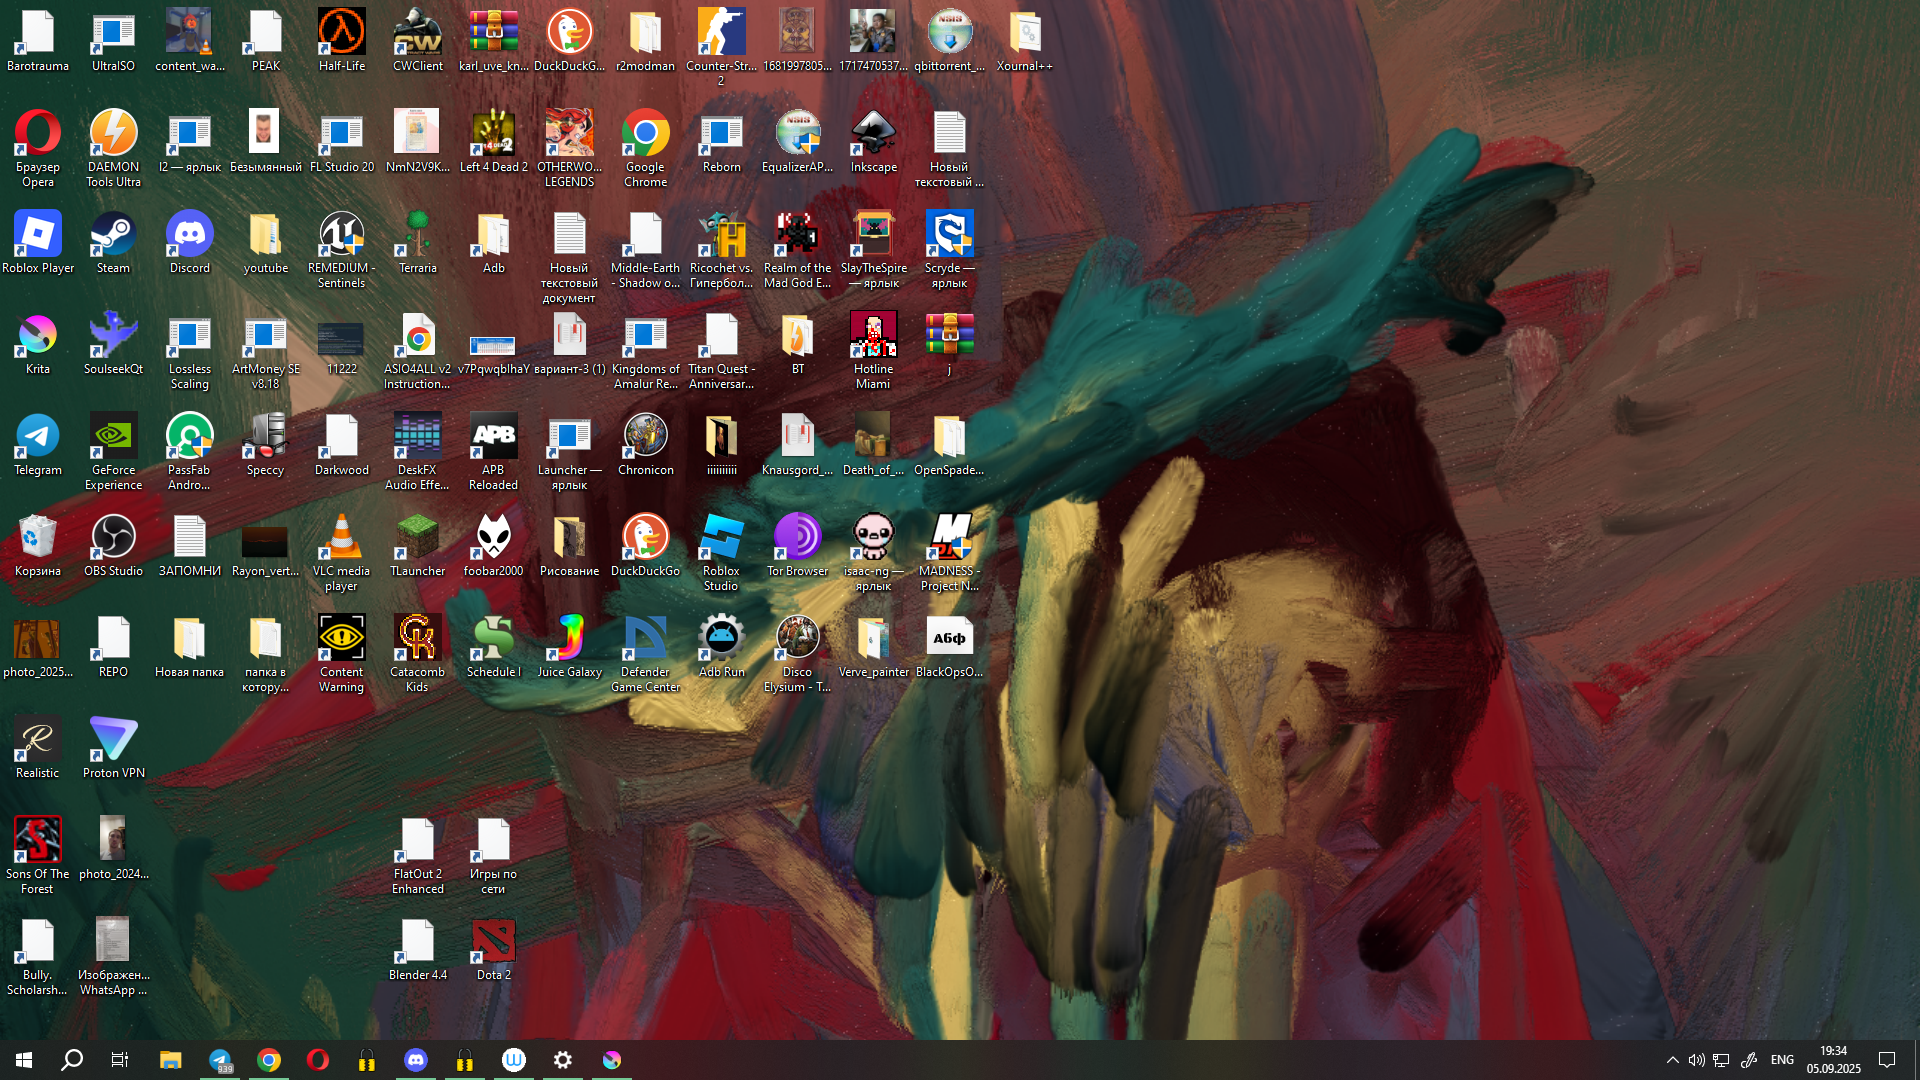The height and width of the screenshot is (1080, 1920).
Task: Select the Новая папка folder
Action: click(x=189, y=647)
